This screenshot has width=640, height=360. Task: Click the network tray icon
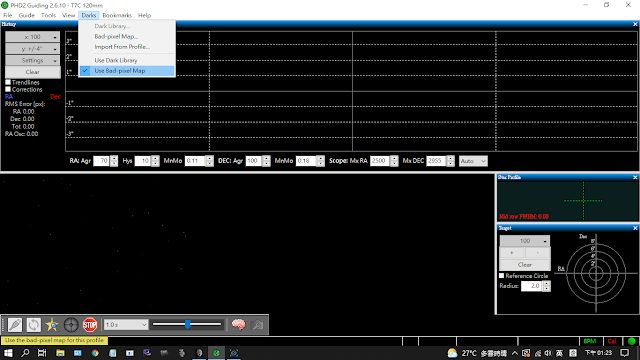point(538,353)
